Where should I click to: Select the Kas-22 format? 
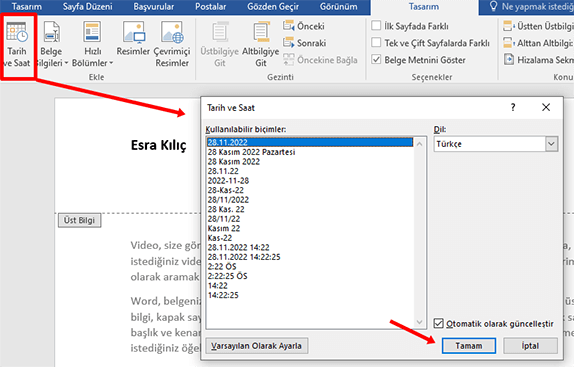pos(310,238)
